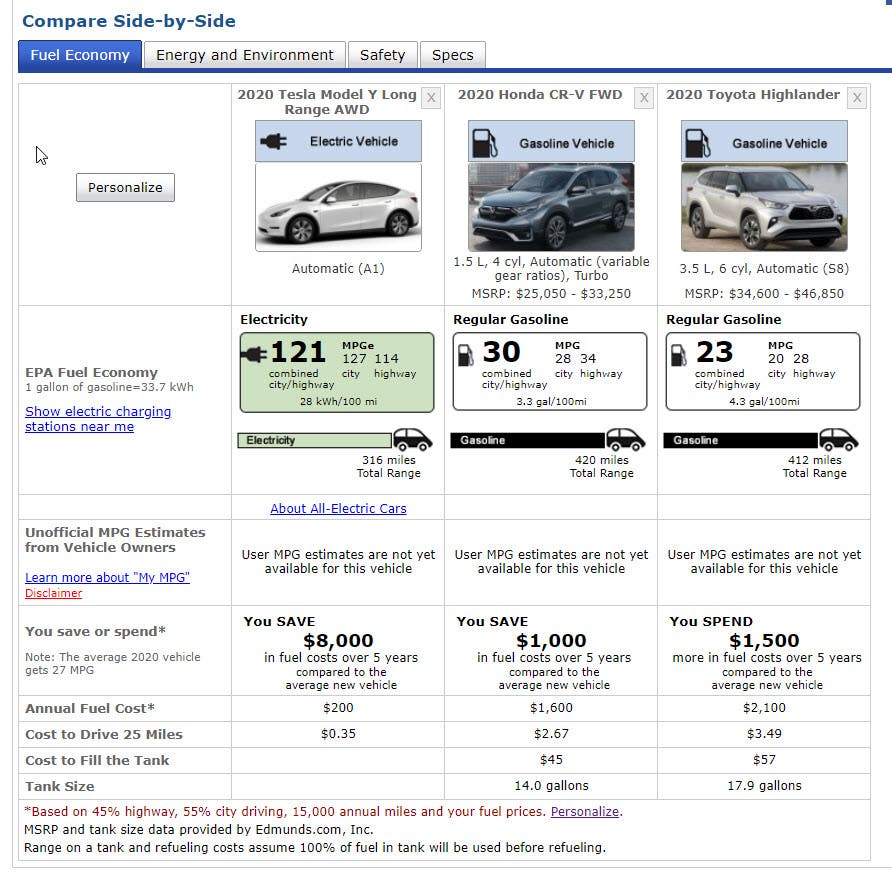892x879 pixels.
Task: Switch to Energy and Environment tab
Action: (245, 55)
